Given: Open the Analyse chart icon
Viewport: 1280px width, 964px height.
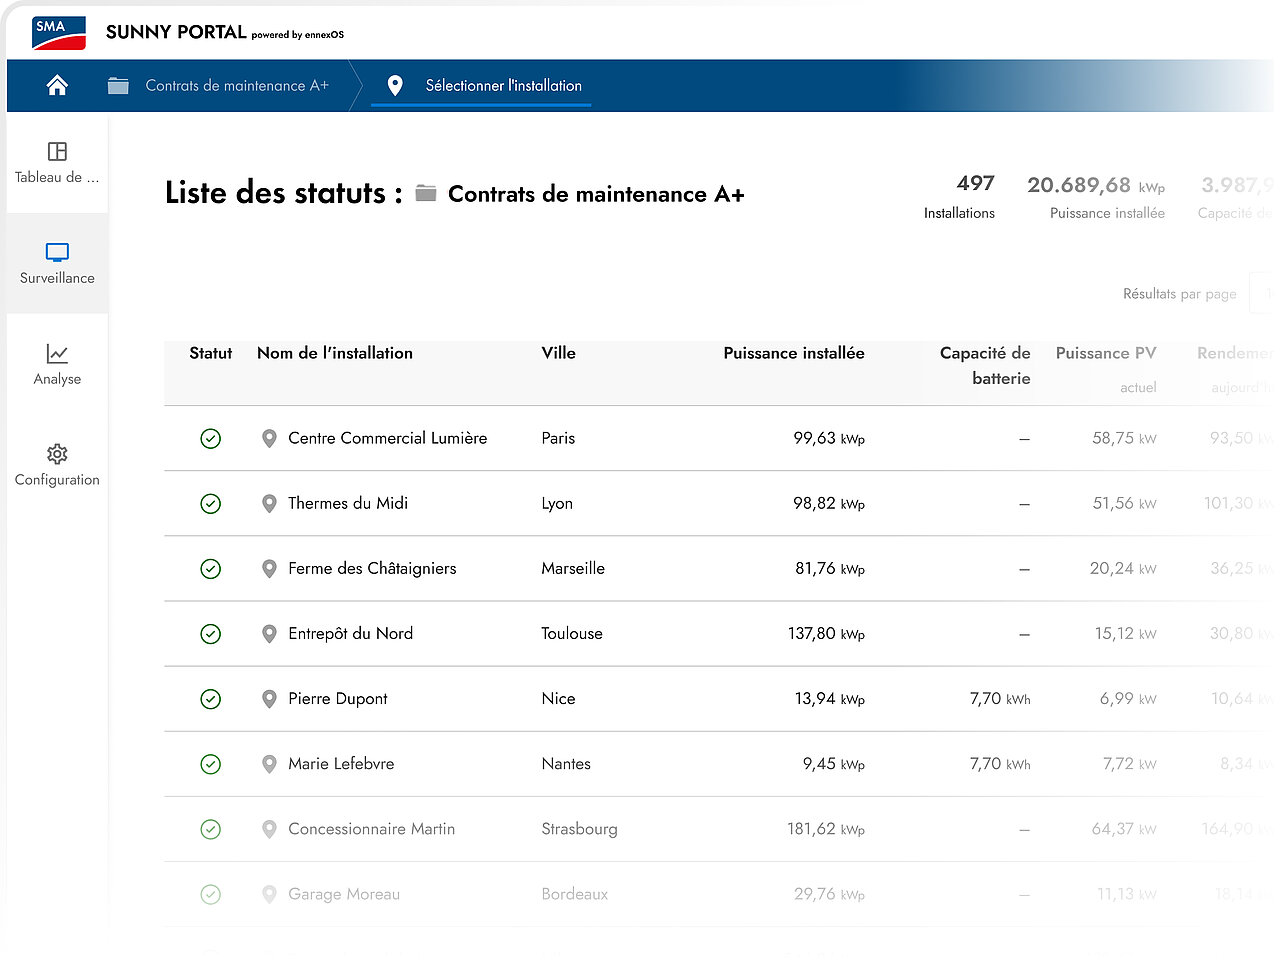Looking at the screenshot, I should point(57,353).
